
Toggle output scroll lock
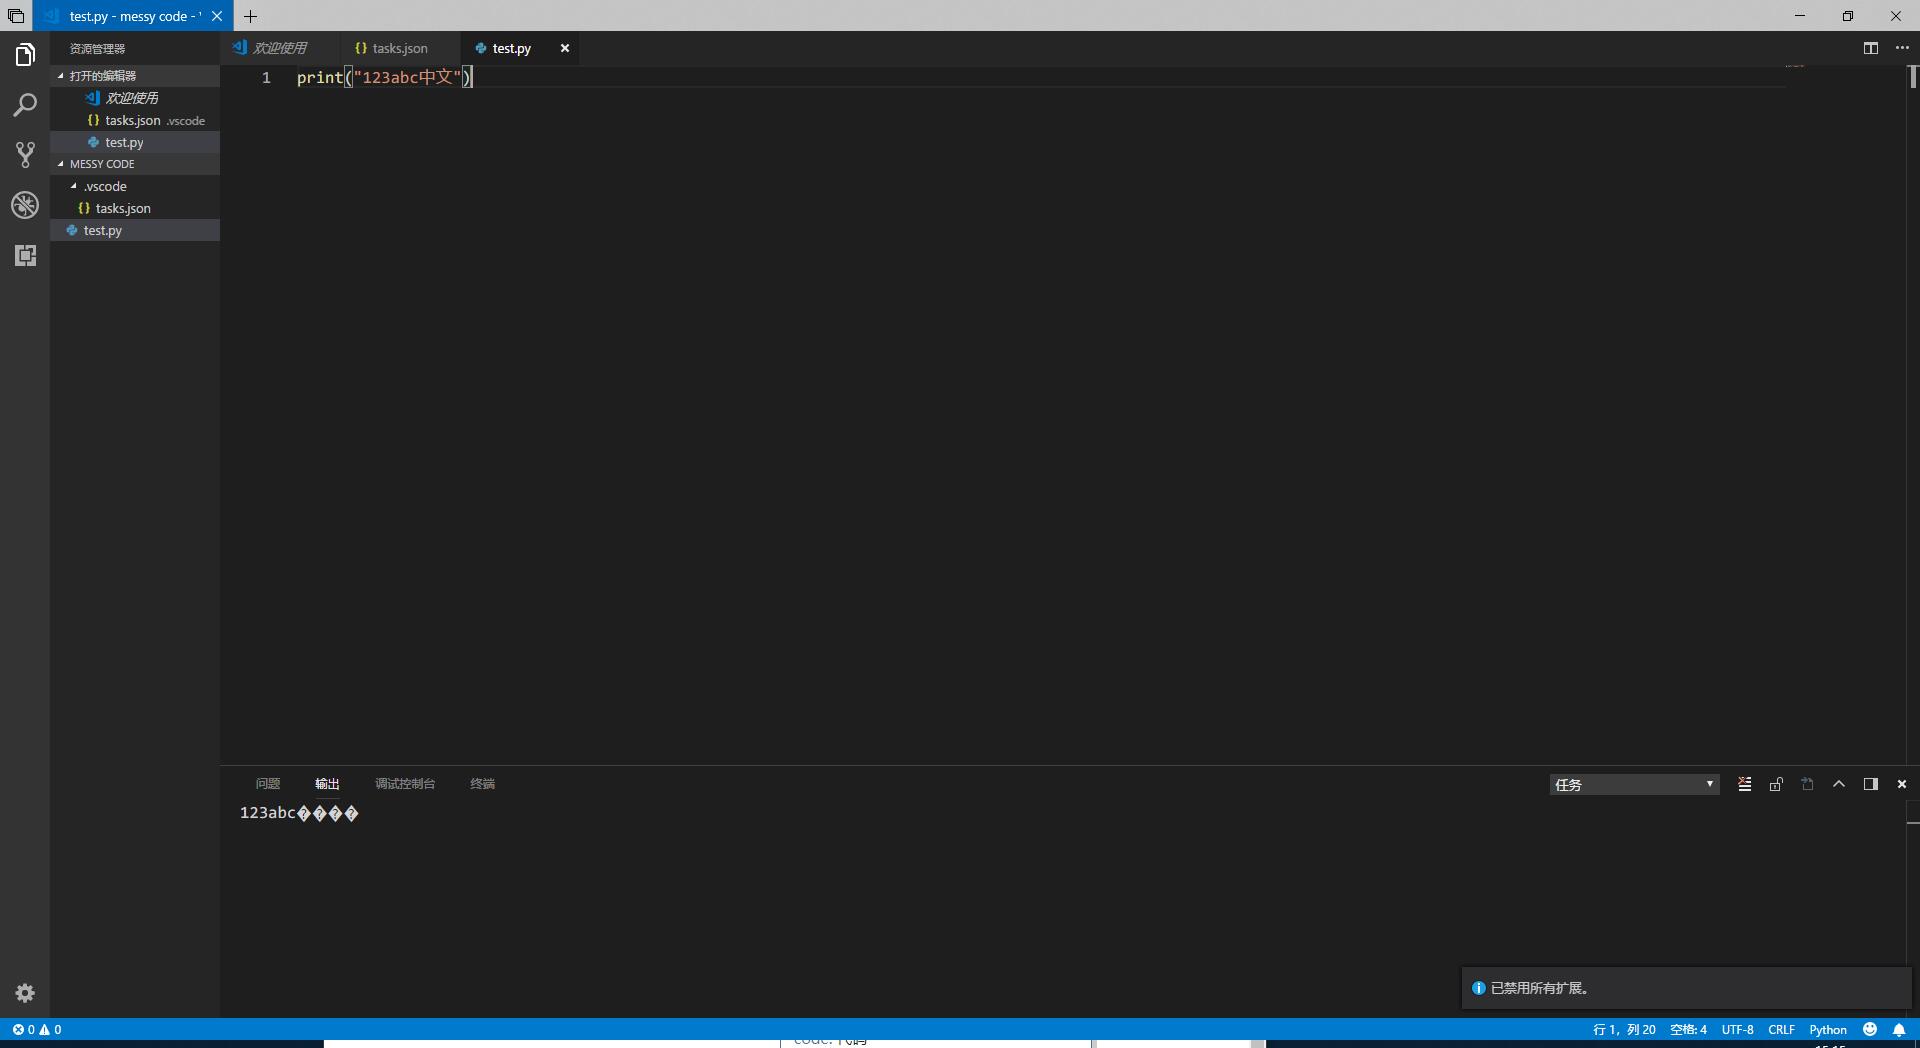[1776, 784]
